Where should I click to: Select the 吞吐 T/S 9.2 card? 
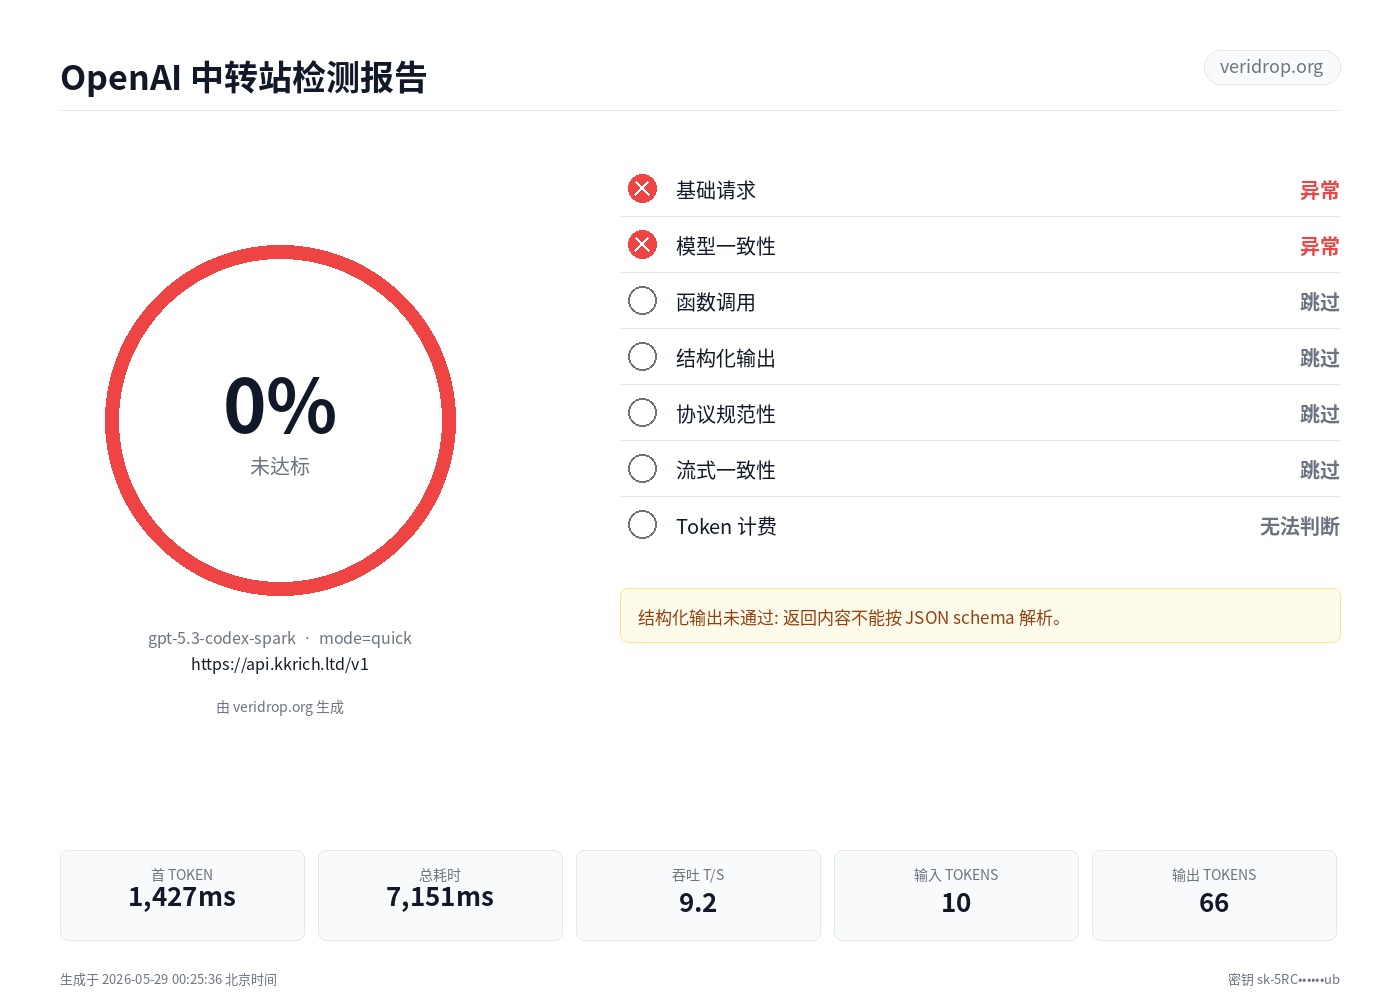coord(698,895)
